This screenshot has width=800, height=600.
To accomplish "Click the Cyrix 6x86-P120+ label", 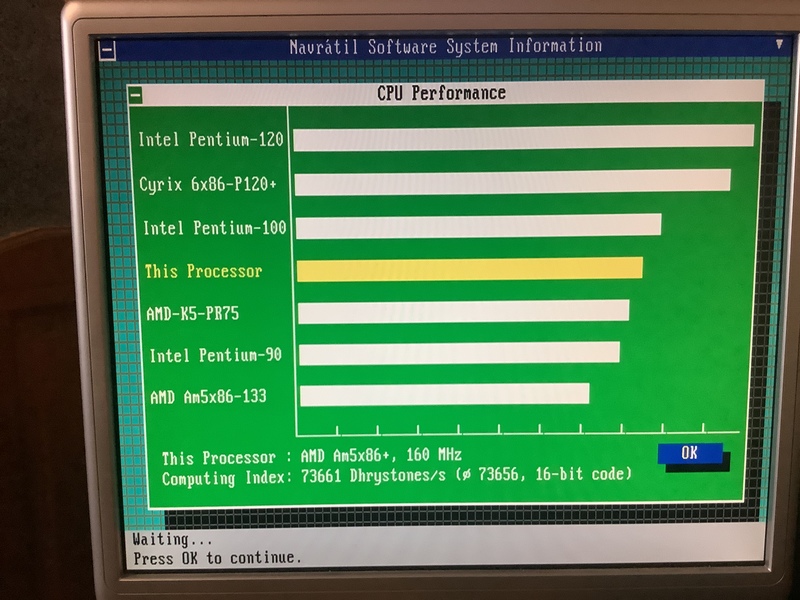I will (208, 184).
